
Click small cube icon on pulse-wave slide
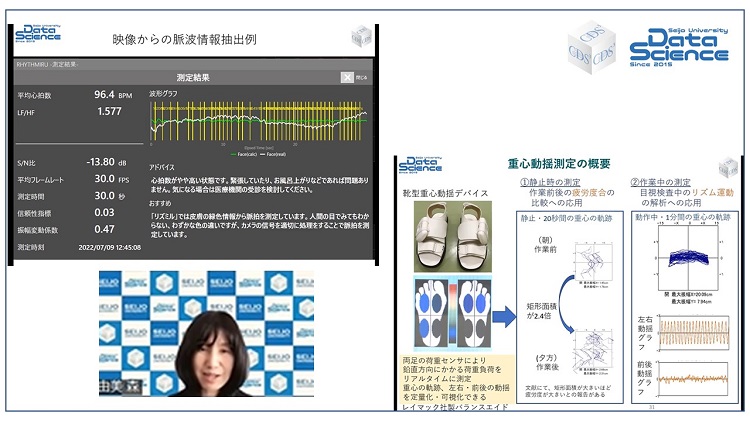click(x=362, y=38)
